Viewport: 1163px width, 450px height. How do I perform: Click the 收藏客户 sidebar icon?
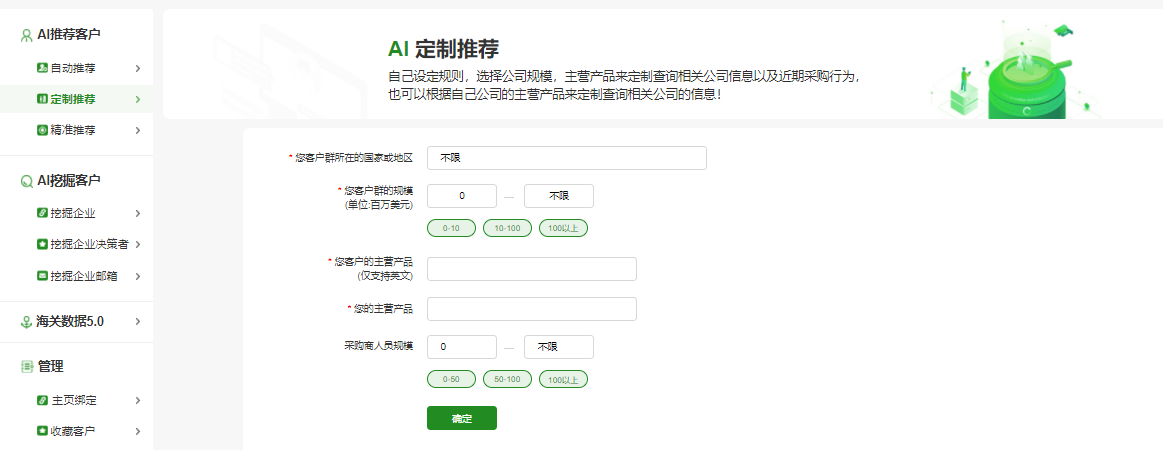(x=42, y=432)
